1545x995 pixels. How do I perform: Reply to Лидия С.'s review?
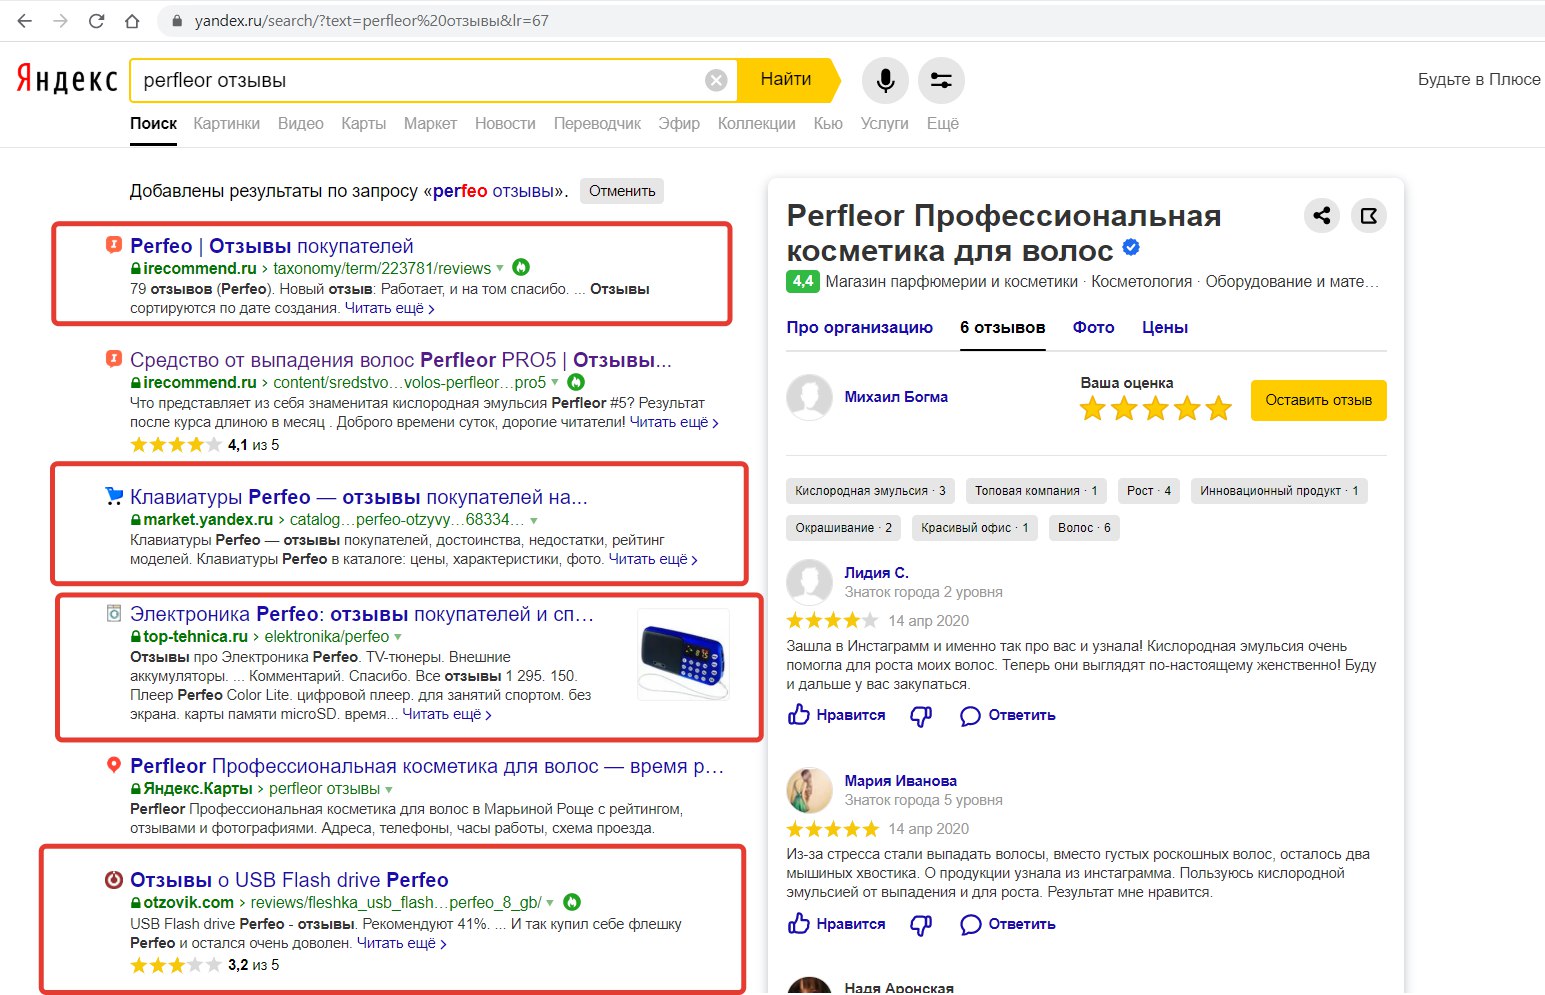click(x=1008, y=715)
